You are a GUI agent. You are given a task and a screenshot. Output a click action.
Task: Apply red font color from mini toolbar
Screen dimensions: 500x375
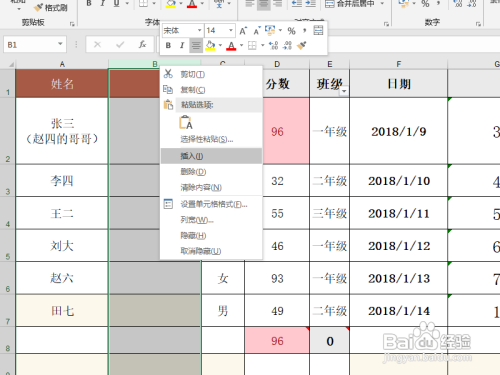231,46
